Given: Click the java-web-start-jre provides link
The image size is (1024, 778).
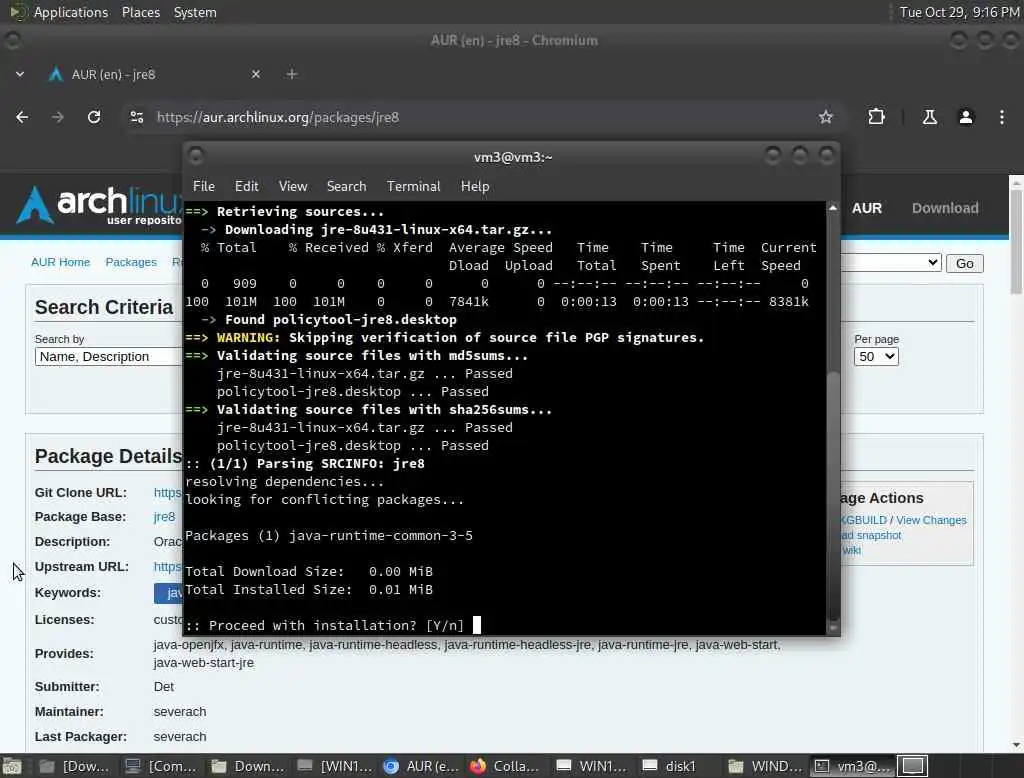Looking at the screenshot, I should 204,662.
